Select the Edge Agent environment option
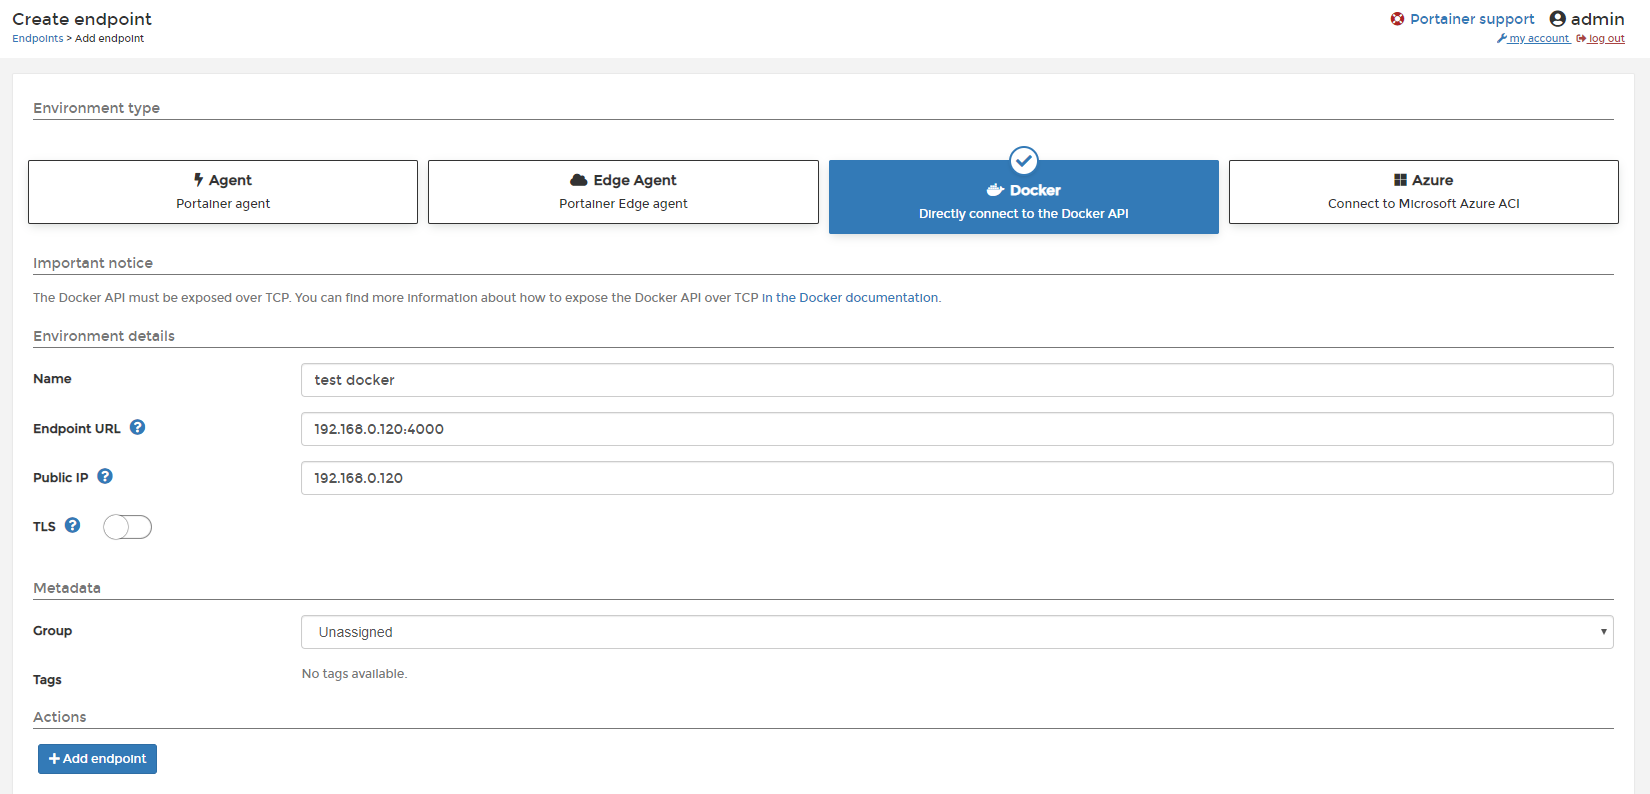 [623, 192]
